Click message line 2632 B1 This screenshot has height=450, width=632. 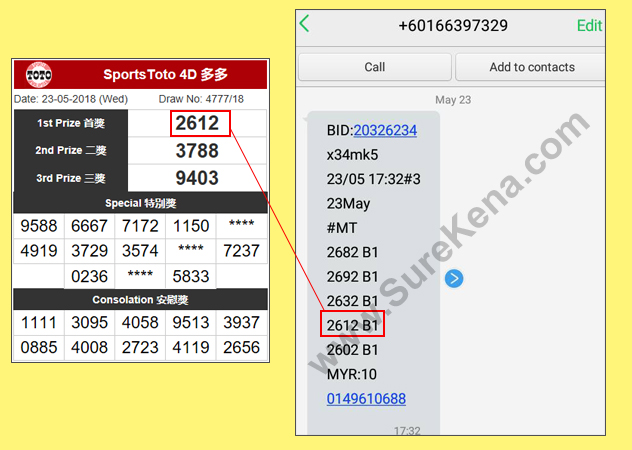point(352,301)
